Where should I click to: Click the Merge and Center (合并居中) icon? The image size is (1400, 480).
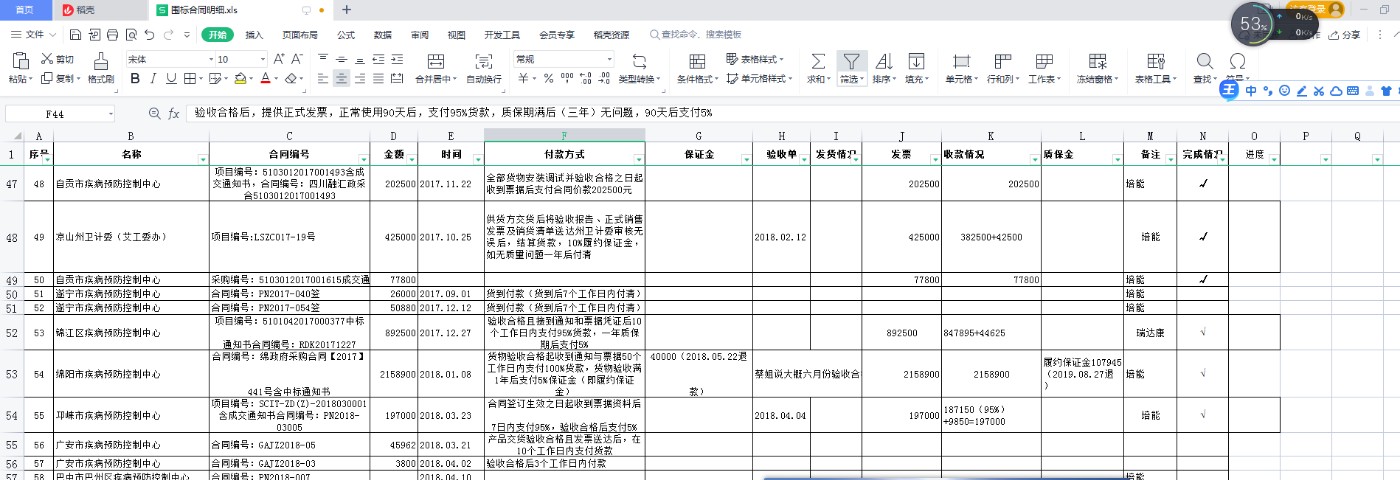point(435,61)
